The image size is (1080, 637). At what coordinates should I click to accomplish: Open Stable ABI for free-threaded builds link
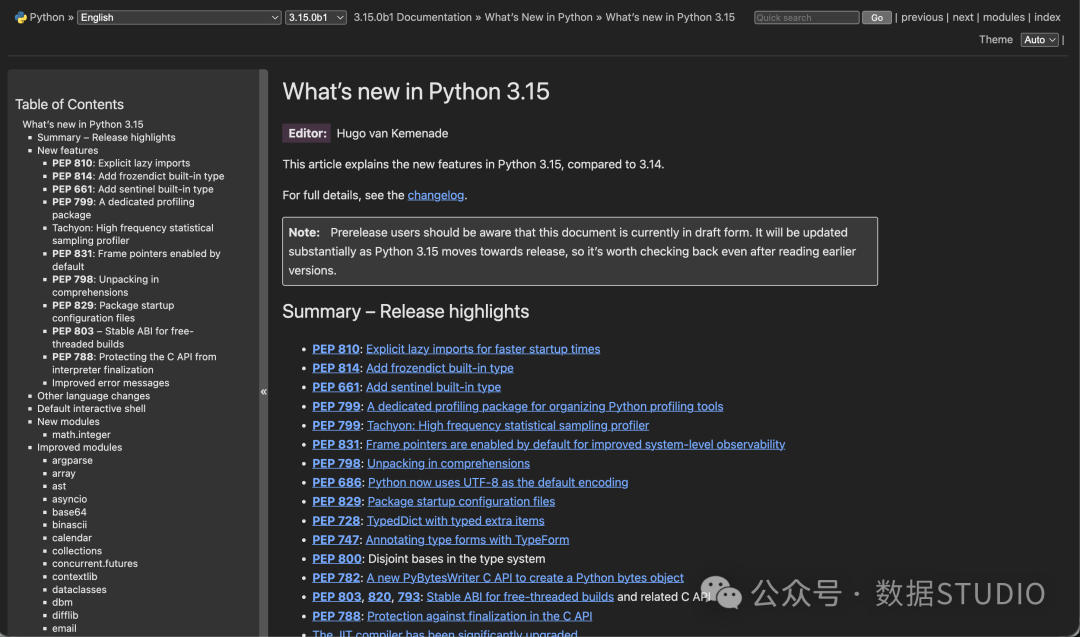coord(520,597)
